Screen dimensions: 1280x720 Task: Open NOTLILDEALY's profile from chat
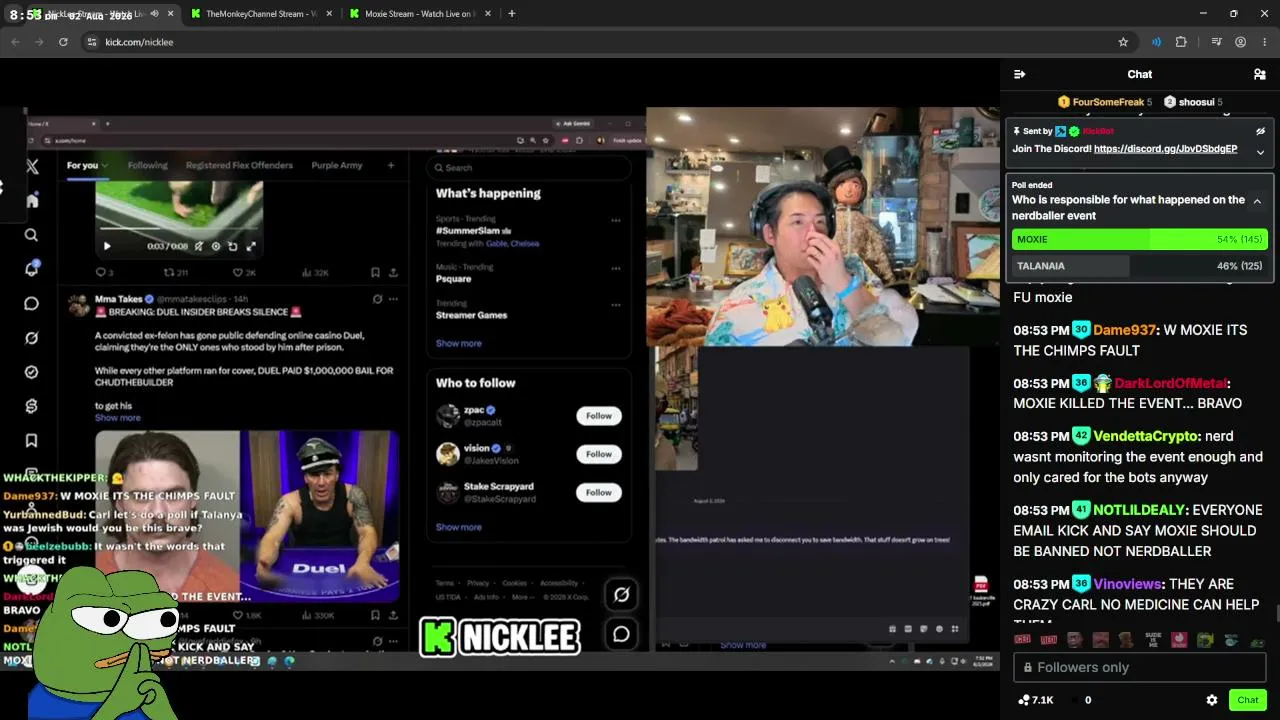tap(1139, 510)
